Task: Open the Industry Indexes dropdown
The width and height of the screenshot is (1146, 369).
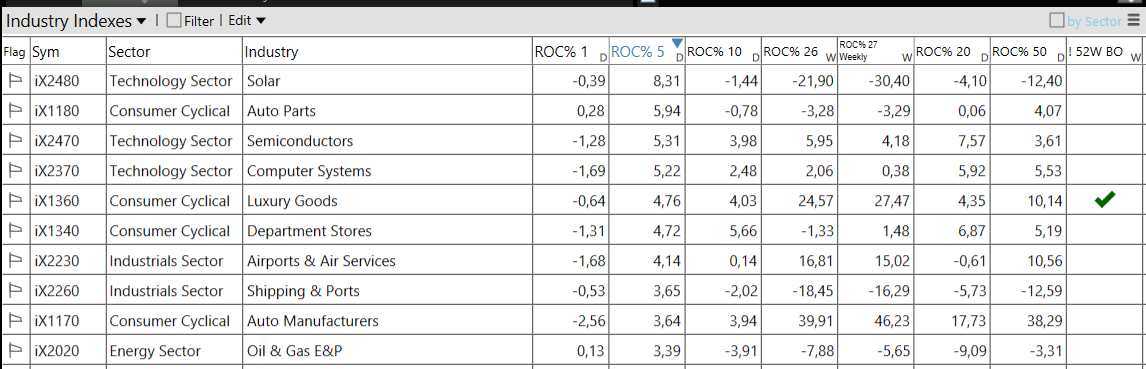Action: 76,21
